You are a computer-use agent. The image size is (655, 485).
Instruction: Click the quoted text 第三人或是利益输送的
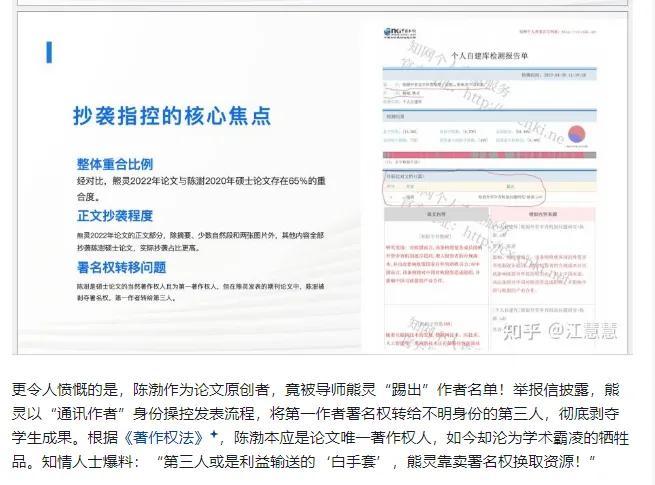[x=239, y=462]
